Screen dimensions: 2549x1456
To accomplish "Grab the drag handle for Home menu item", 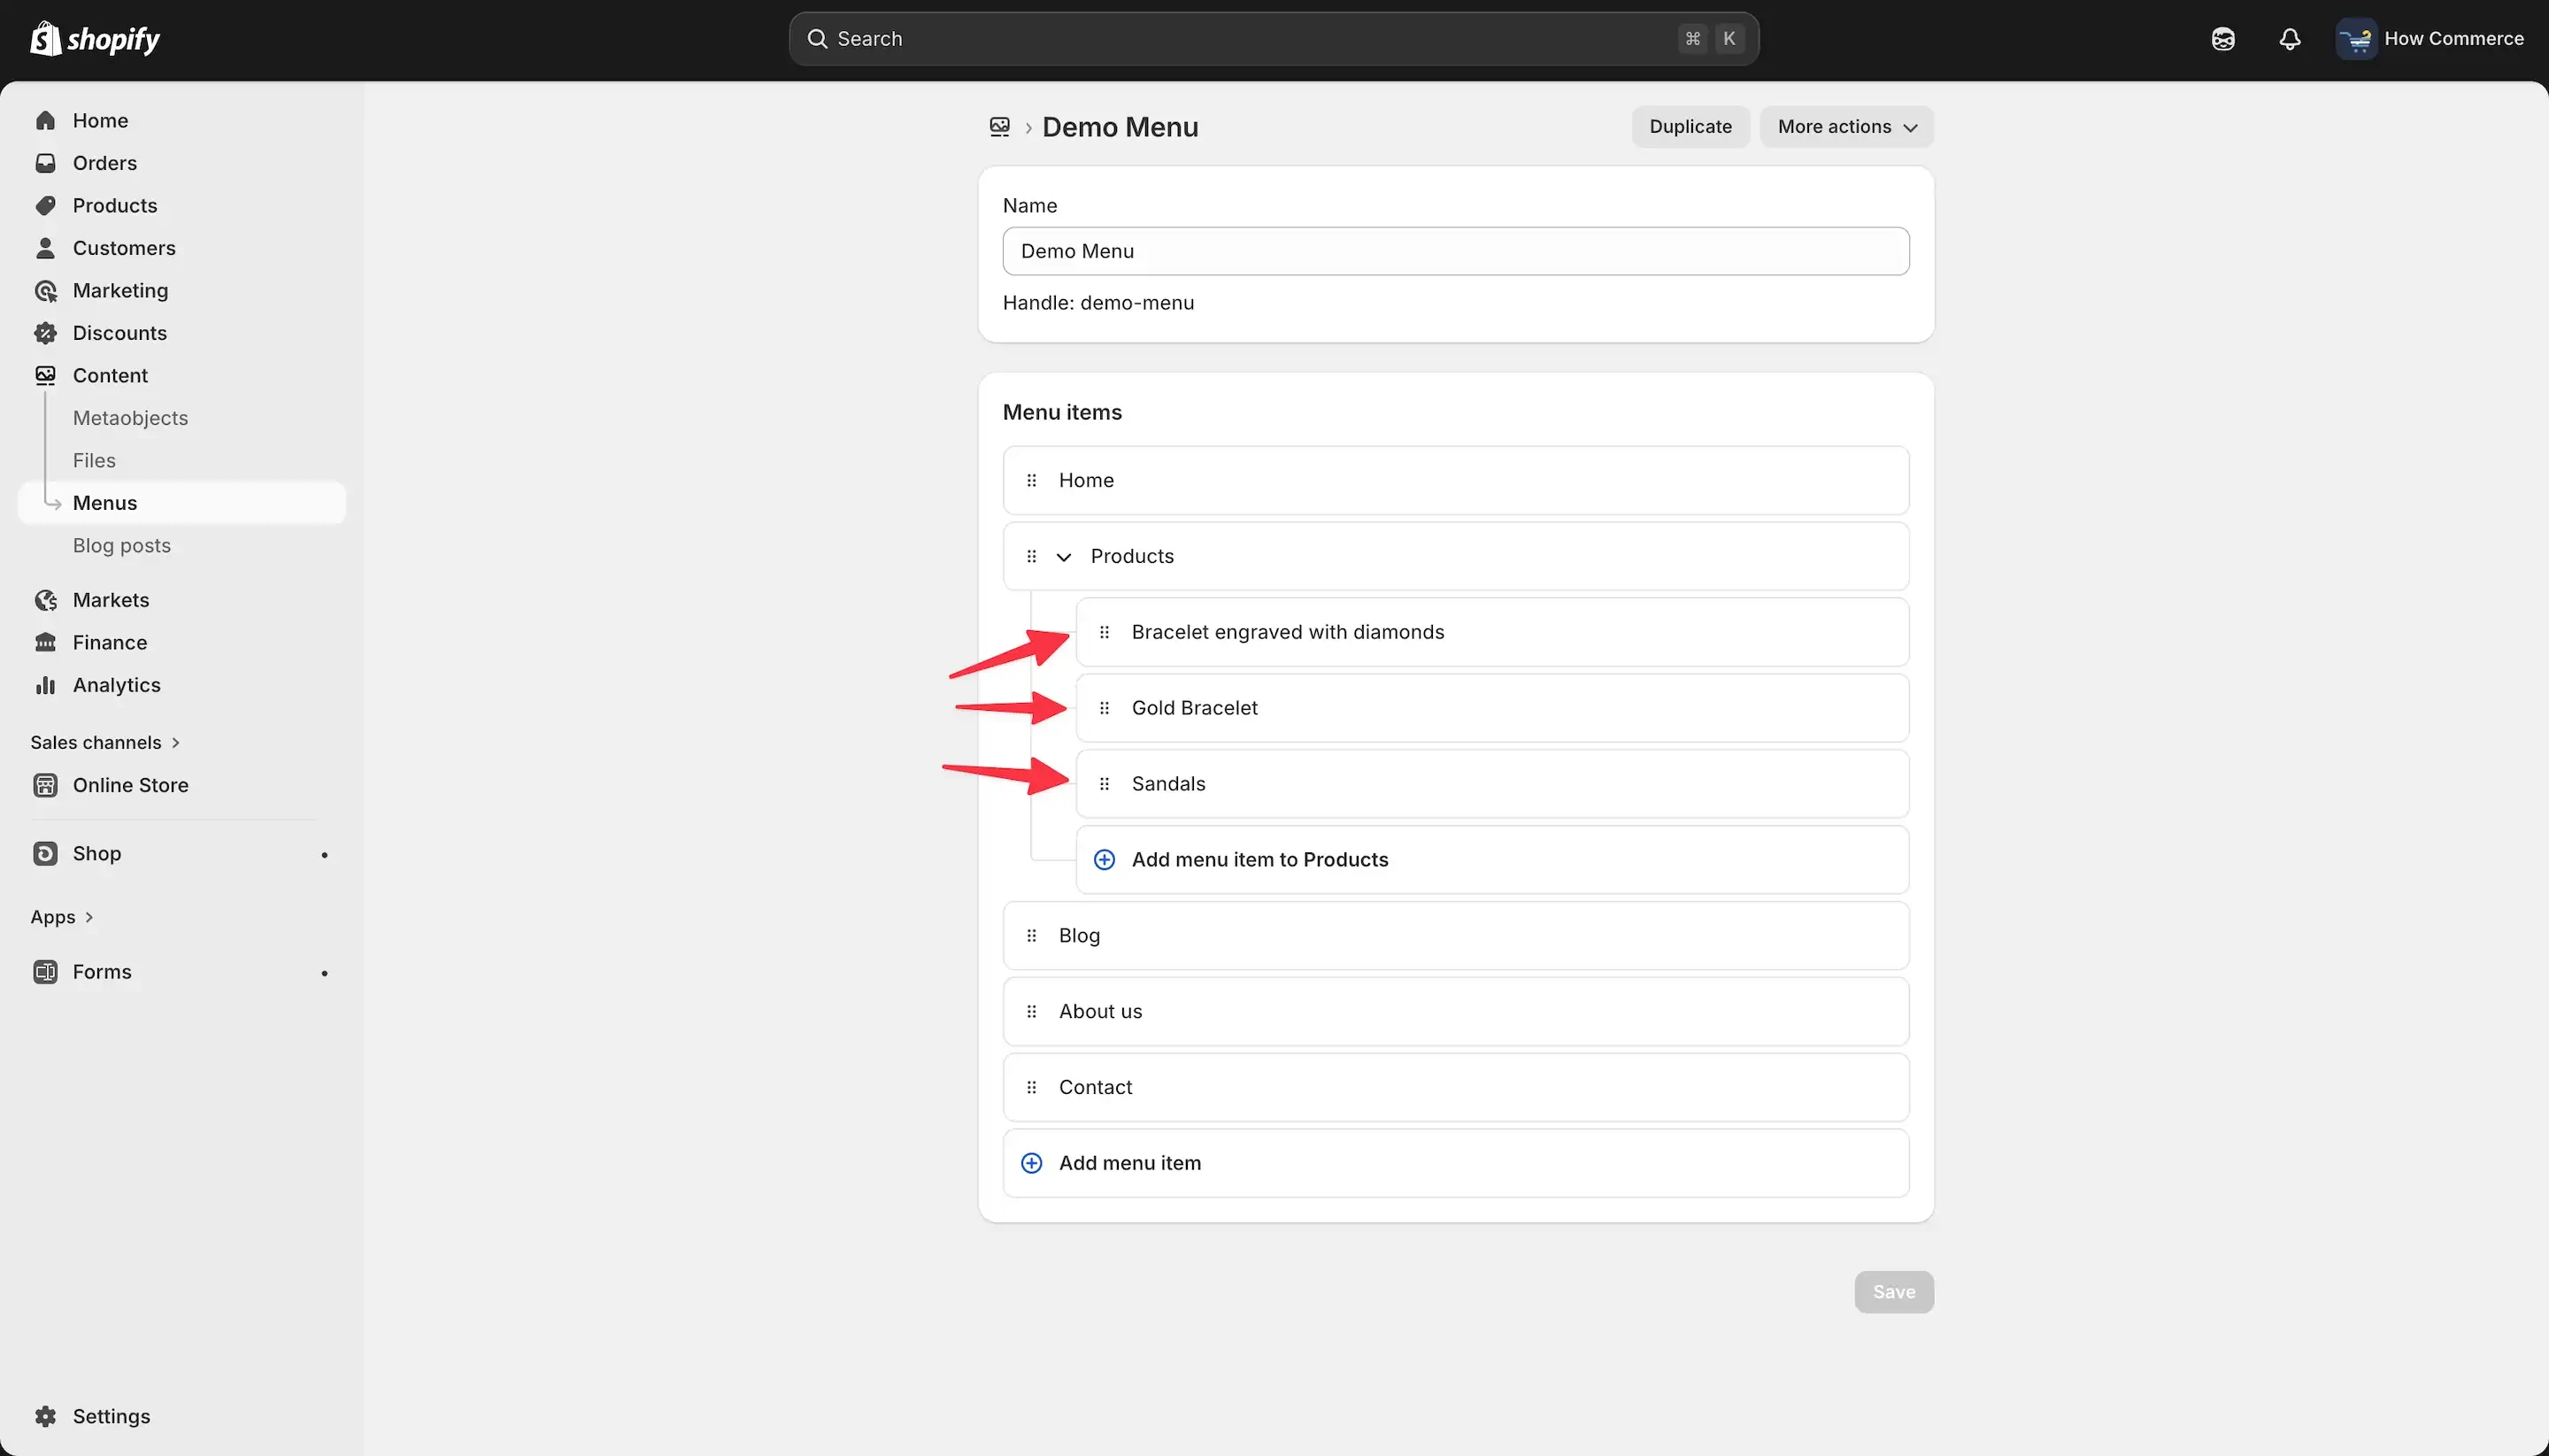I will tap(1031, 480).
